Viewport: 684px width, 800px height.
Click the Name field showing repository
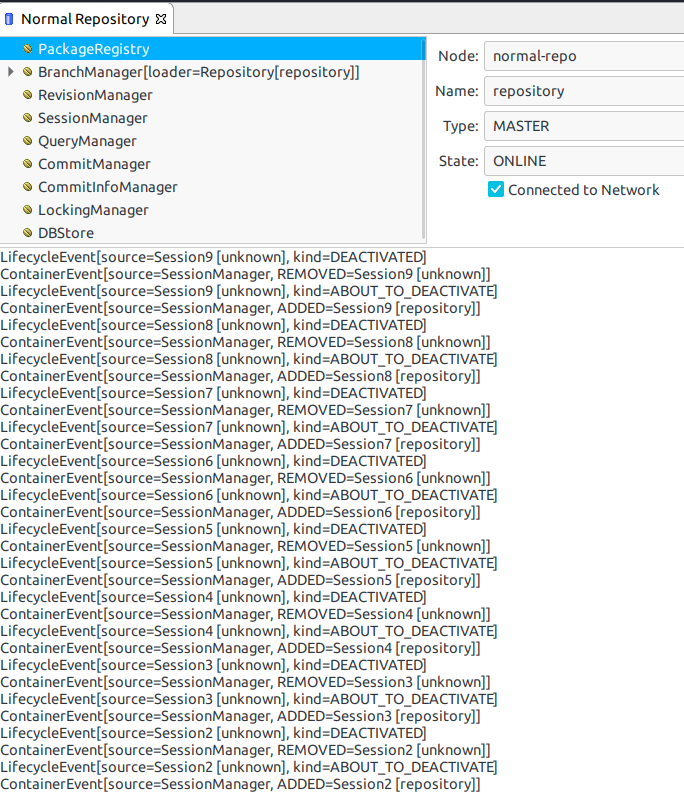[x=584, y=91]
